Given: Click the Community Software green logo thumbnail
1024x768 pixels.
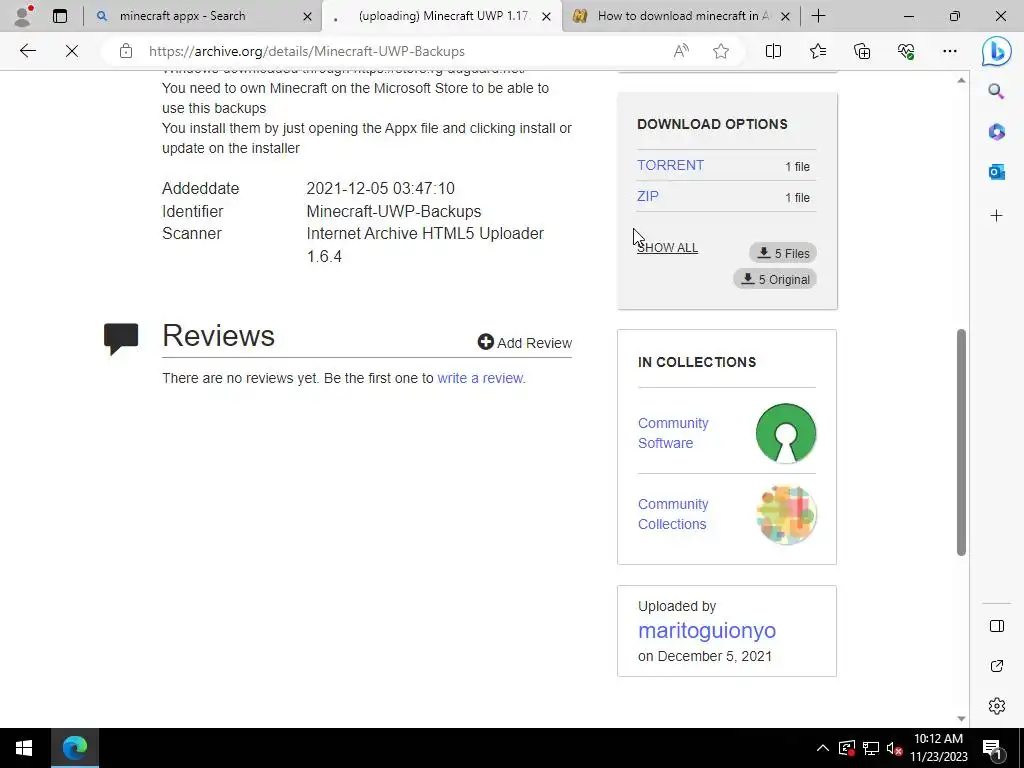Looking at the screenshot, I should [786, 433].
